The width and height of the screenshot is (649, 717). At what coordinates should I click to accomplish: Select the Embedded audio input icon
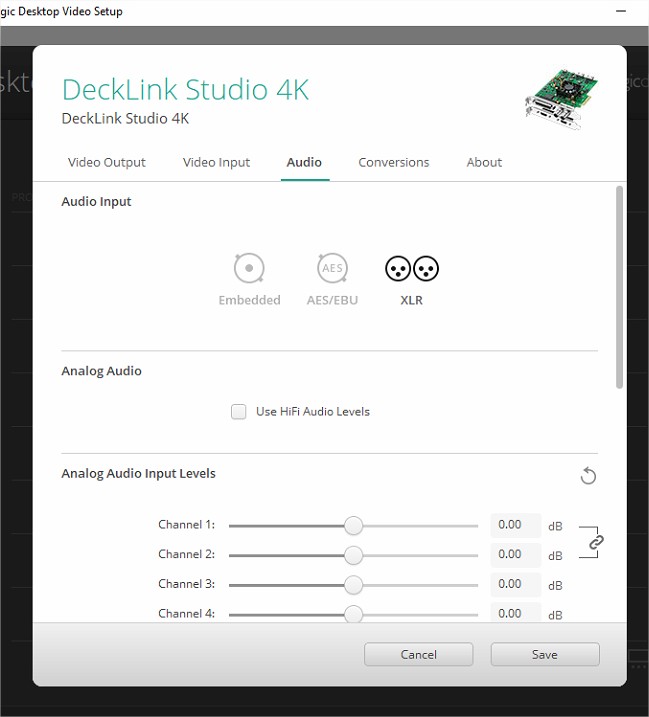(x=249, y=268)
